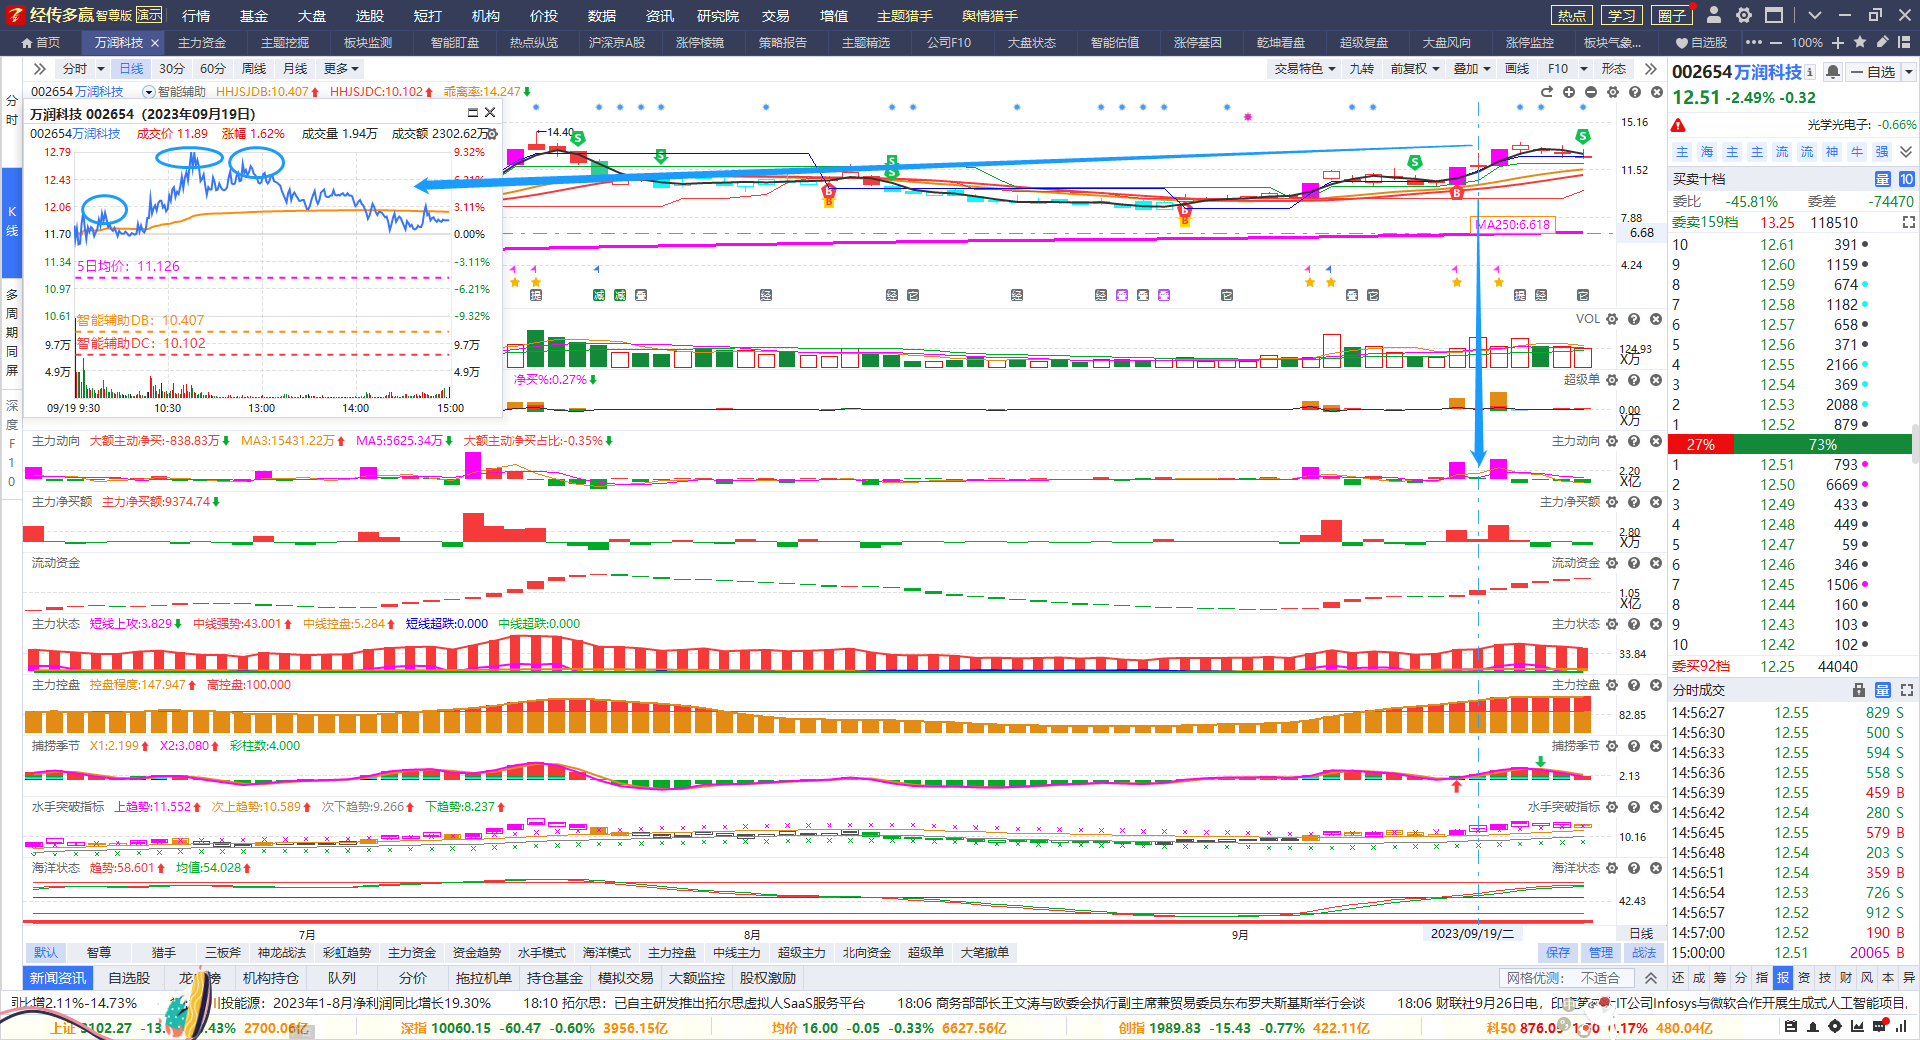
Task: Click the signal bars icon in status bar
Action: (x=1901, y=1027)
